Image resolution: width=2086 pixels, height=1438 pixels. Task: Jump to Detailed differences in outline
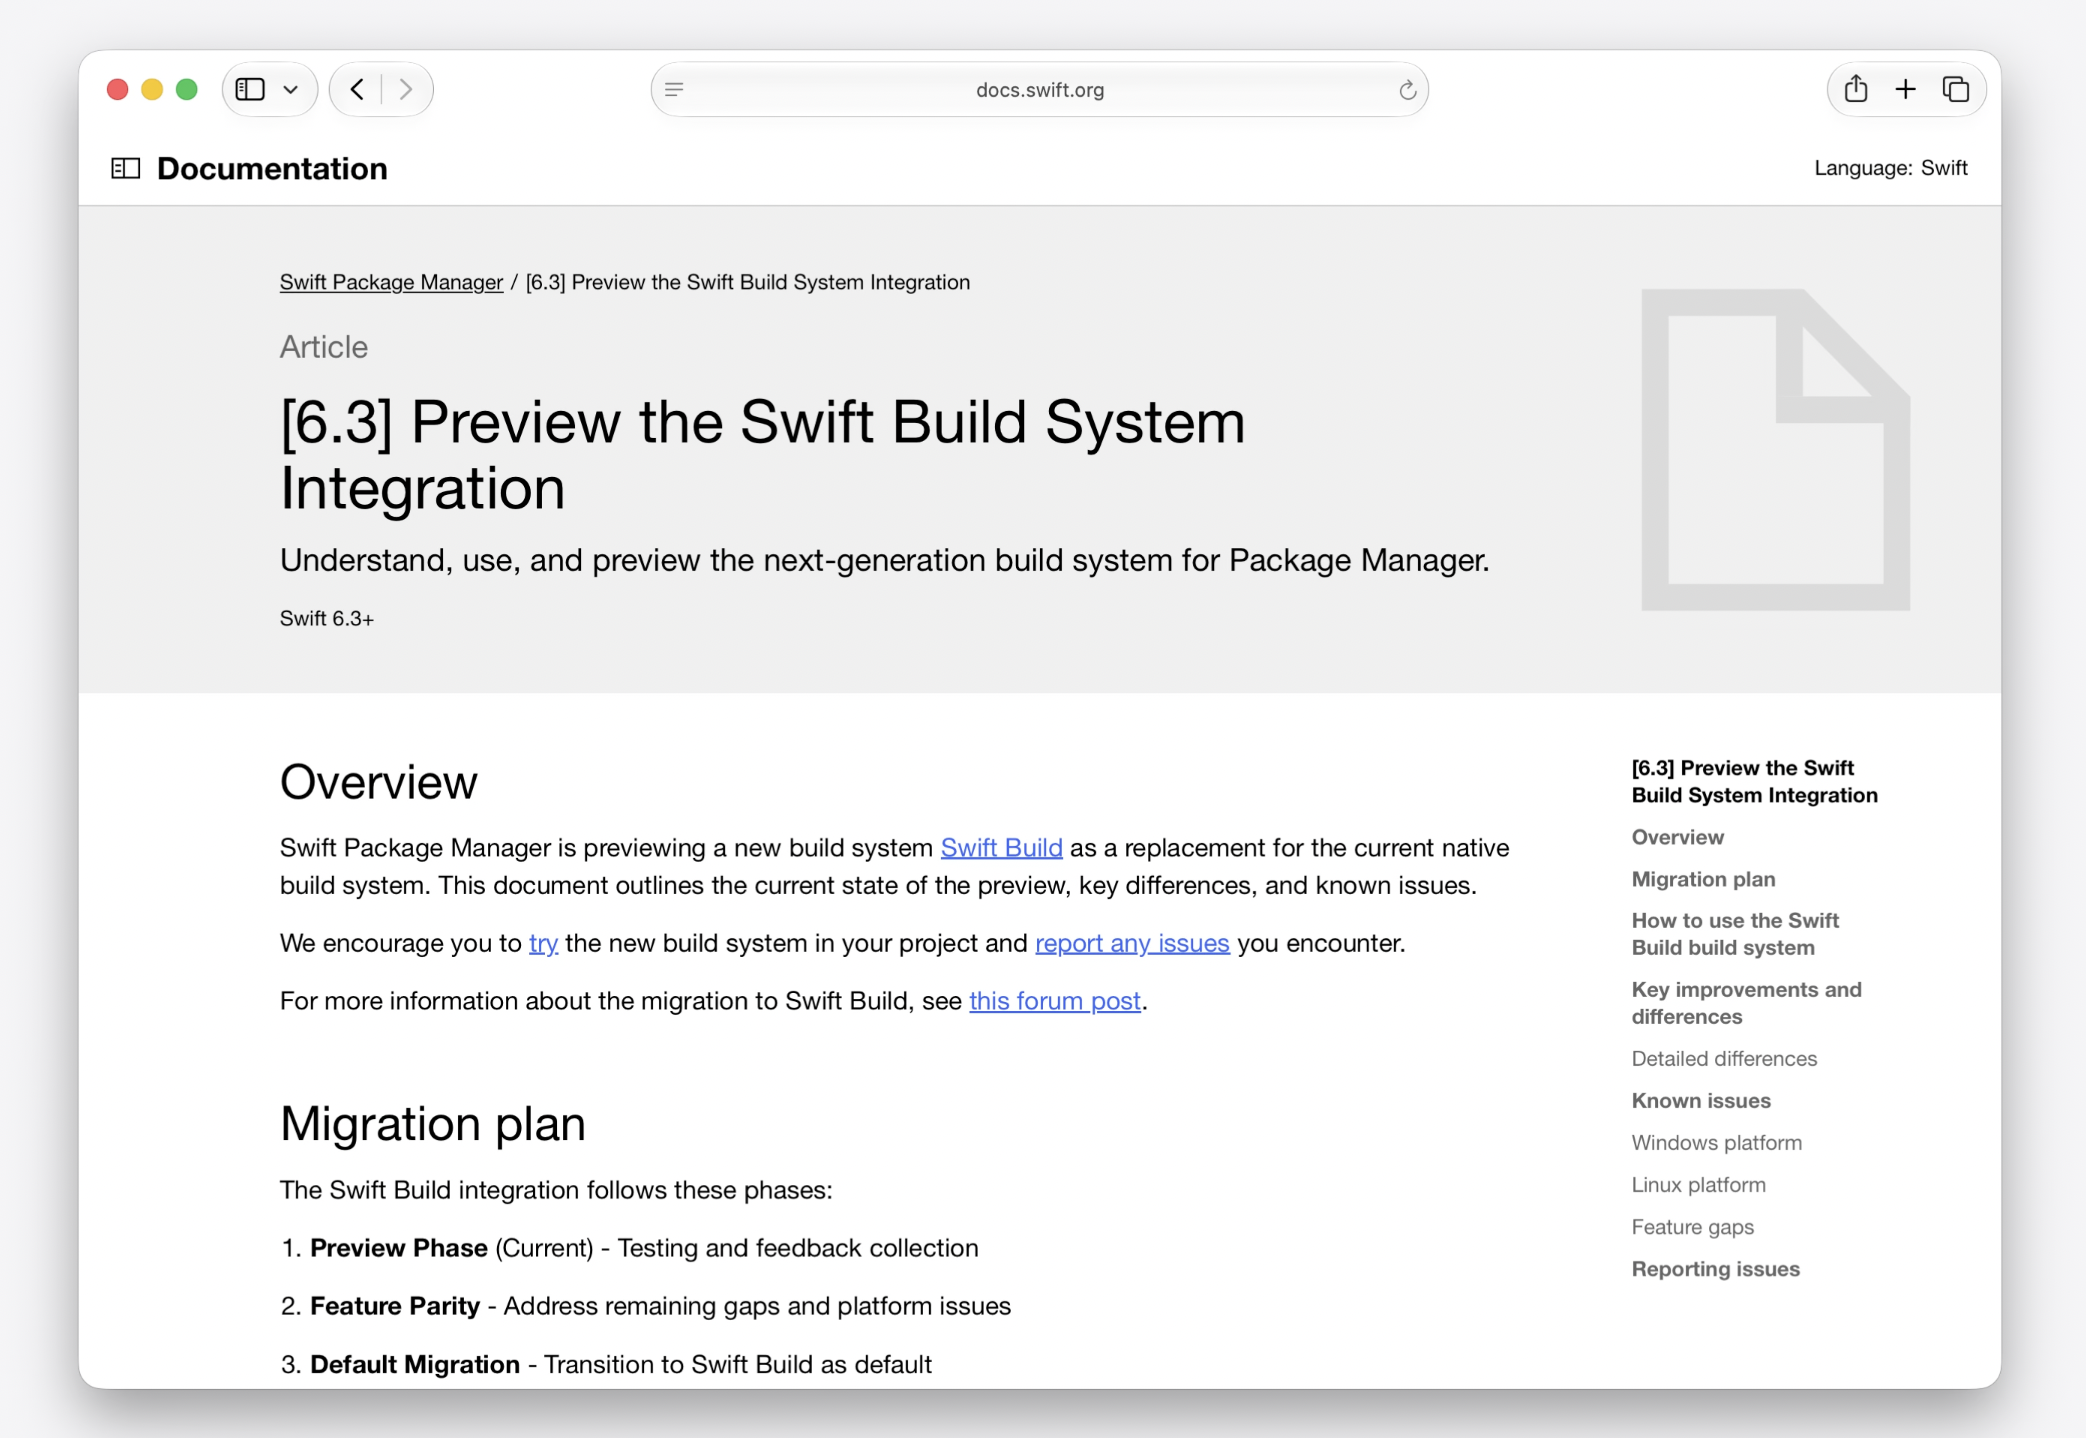pos(1724,1058)
